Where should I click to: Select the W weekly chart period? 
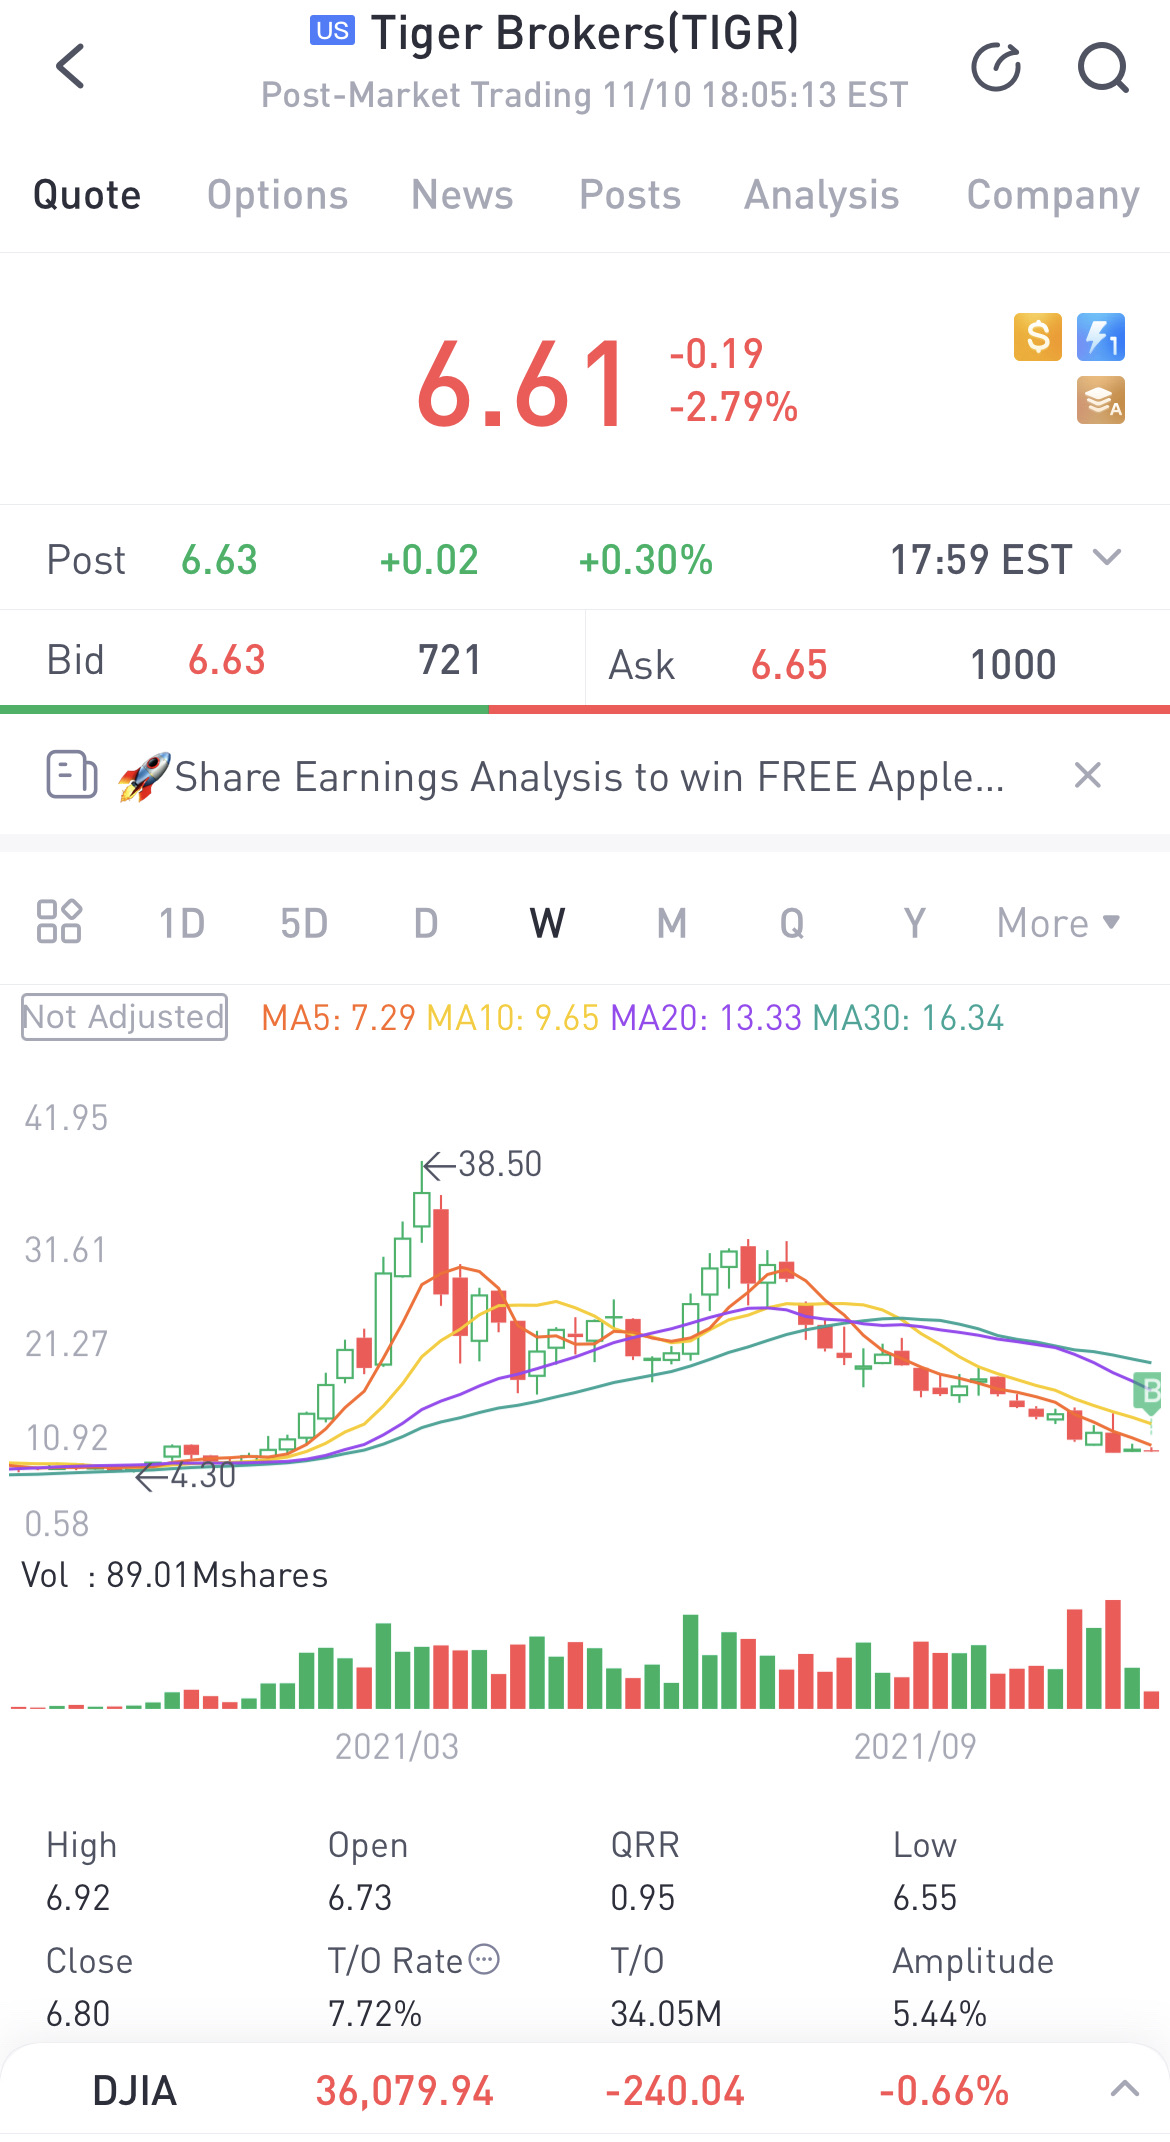(547, 923)
